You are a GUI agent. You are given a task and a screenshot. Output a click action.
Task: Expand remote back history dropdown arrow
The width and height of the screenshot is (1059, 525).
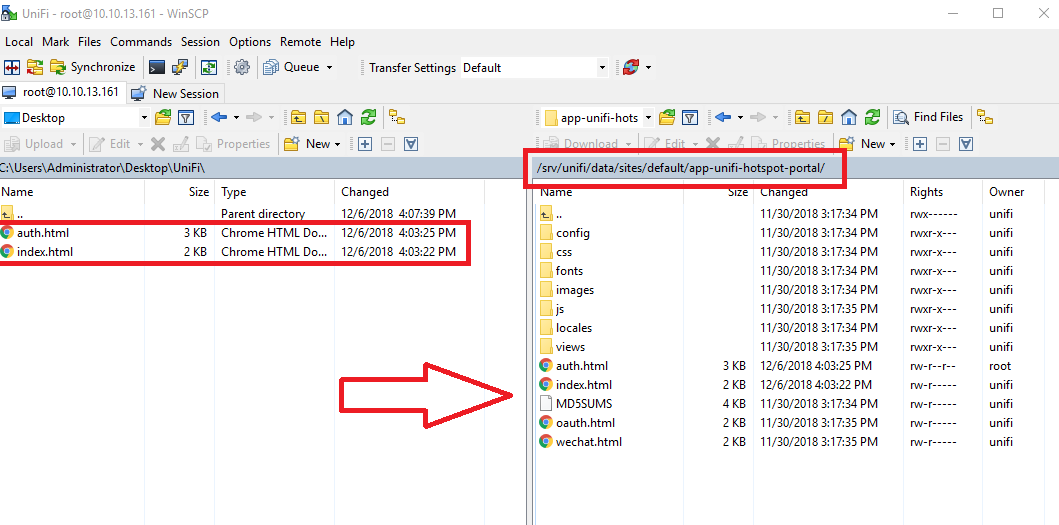point(740,118)
